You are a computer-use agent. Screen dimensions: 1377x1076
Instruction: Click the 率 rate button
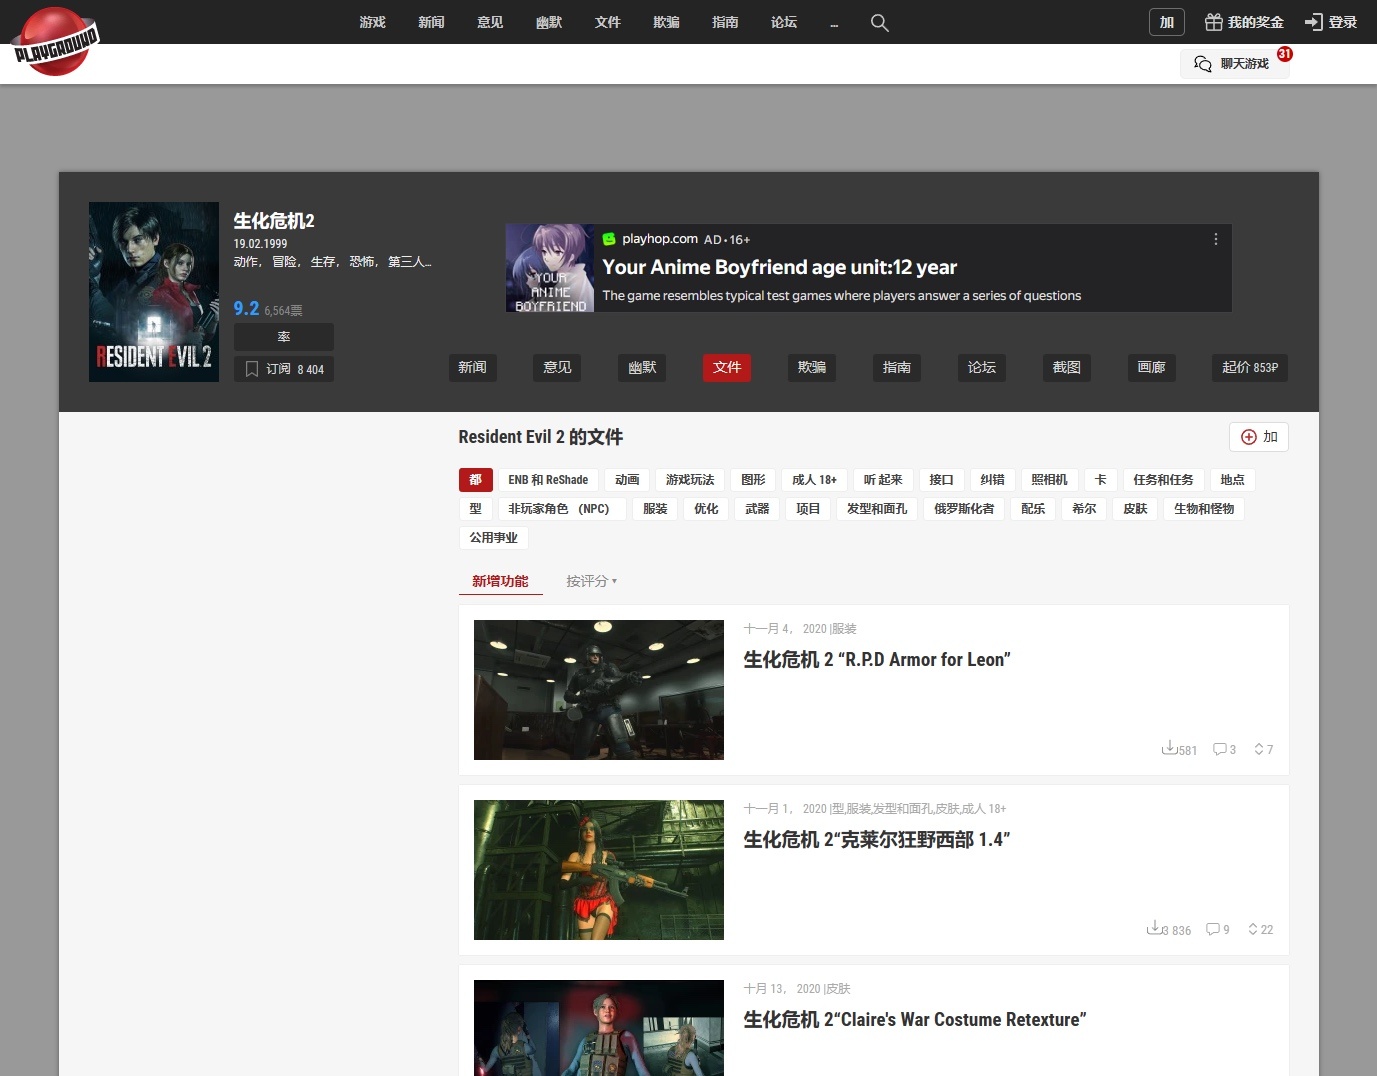tap(284, 337)
